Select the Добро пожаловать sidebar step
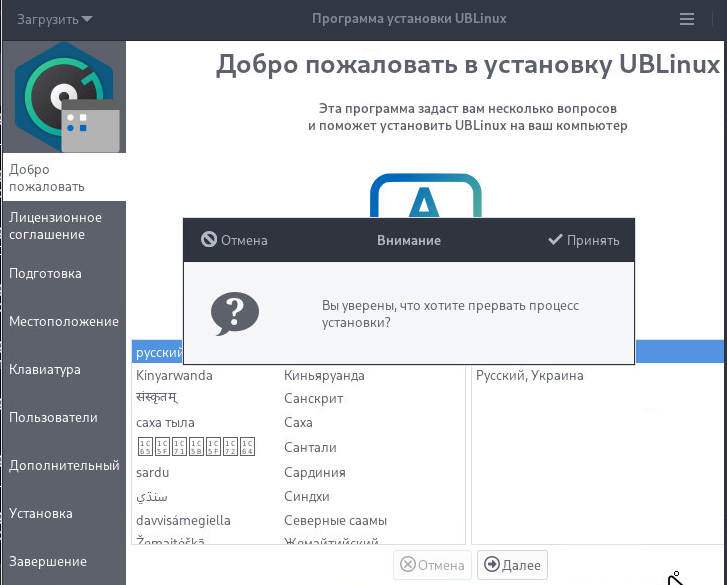Viewport: 727px width, 585px height. [x=64, y=178]
